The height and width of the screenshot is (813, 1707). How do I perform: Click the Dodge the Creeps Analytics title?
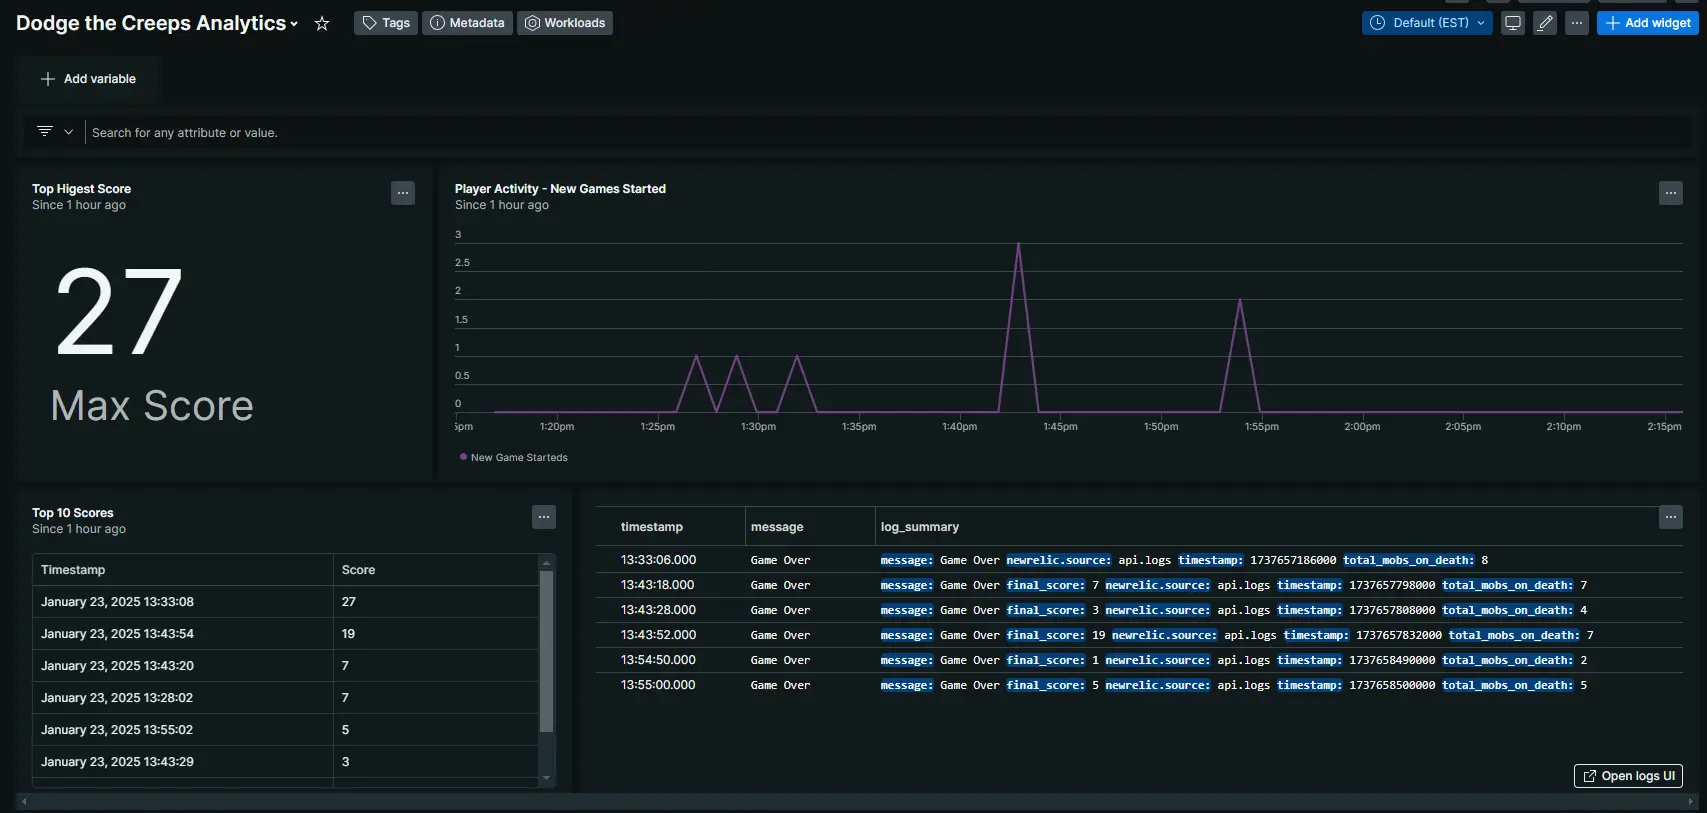(x=151, y=23)
